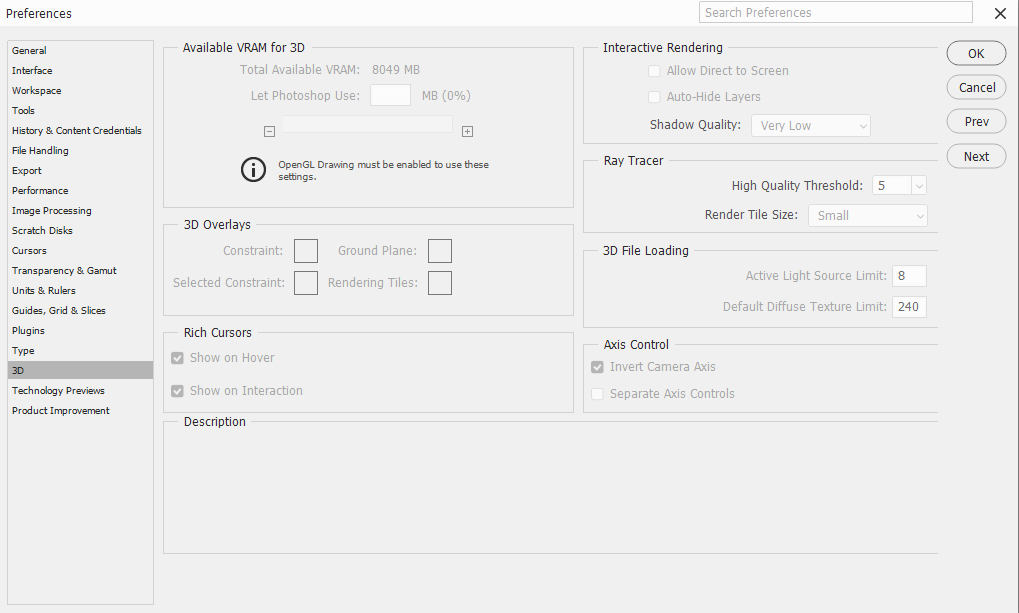Click the Ground Plane color swatch
Viewport: 1019px width, 613px height.
(440, 251)
